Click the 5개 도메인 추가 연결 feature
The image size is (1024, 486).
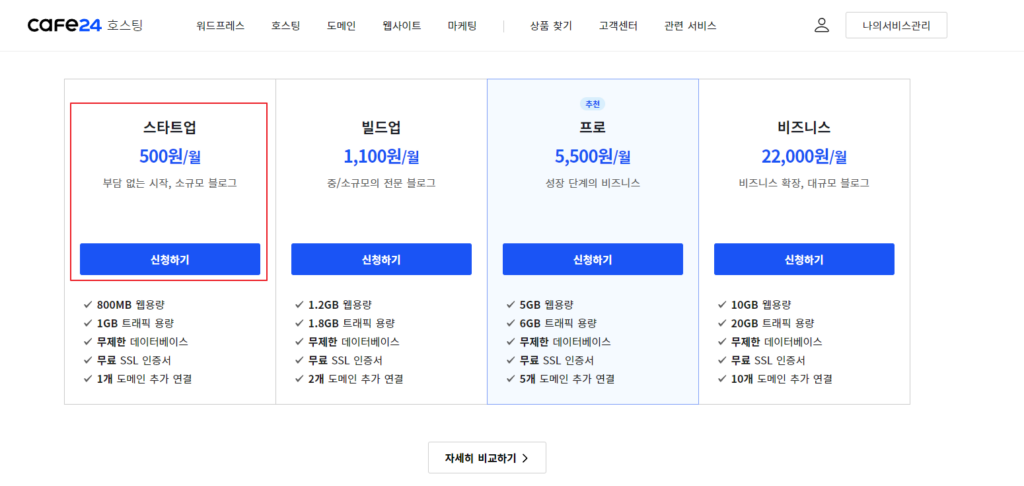[x=560, y=378]
